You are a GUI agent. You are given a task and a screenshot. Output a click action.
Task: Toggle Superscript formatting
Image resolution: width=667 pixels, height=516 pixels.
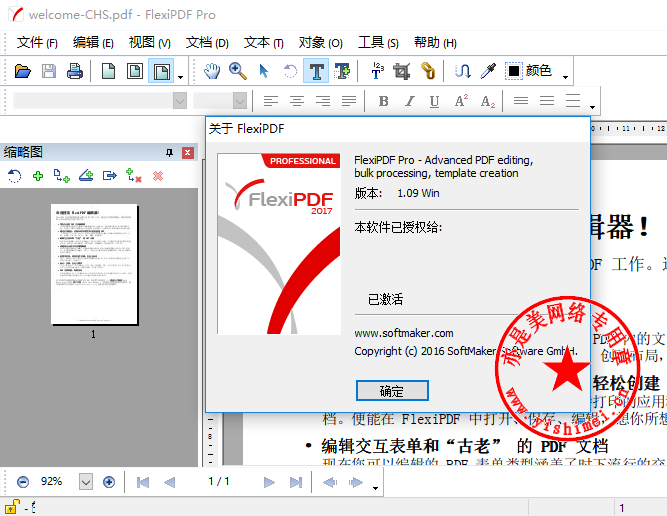(x=461, y=101)
